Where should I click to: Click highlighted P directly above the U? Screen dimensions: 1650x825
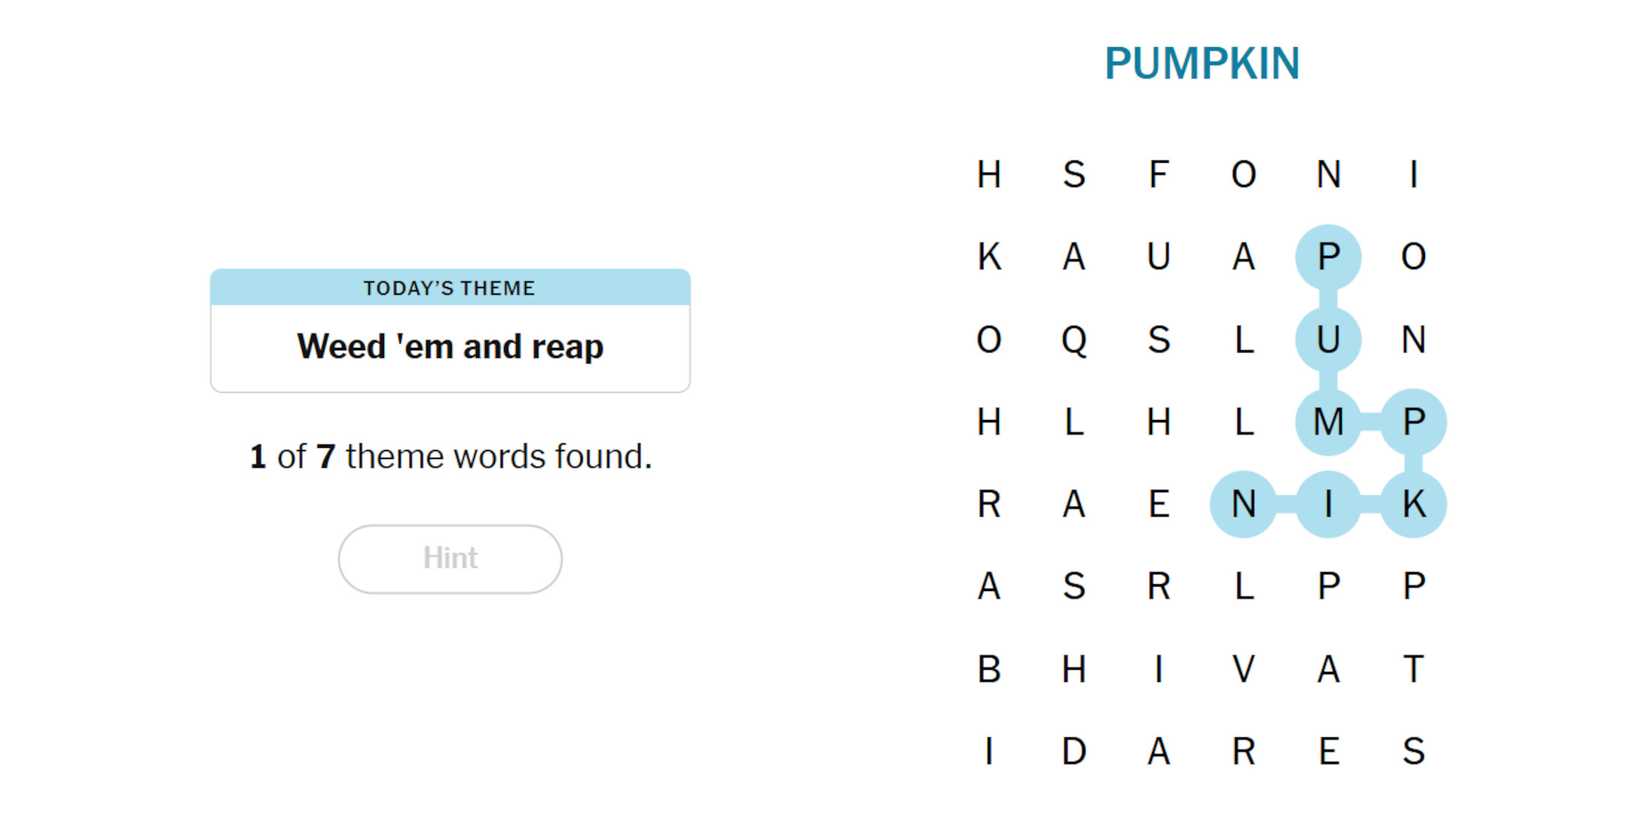[x=1328, y=257]
